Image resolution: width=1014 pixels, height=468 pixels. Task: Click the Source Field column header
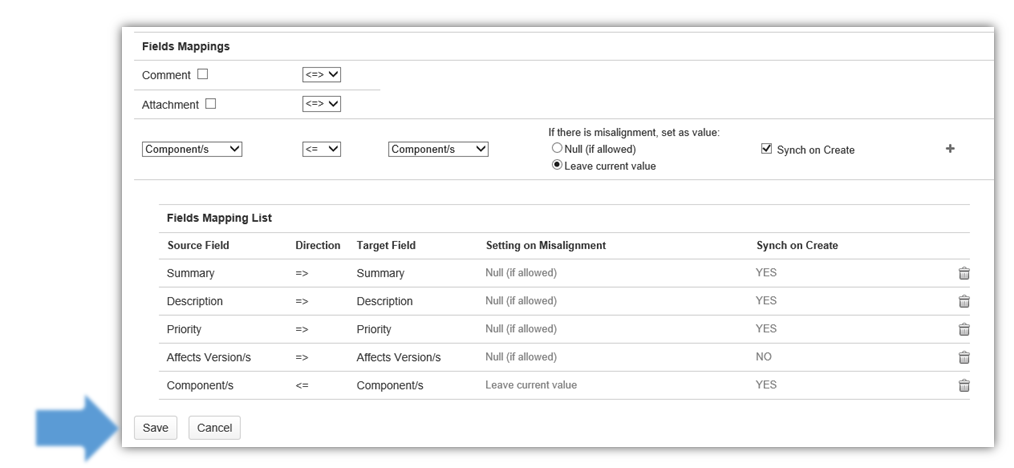point(198,245)
